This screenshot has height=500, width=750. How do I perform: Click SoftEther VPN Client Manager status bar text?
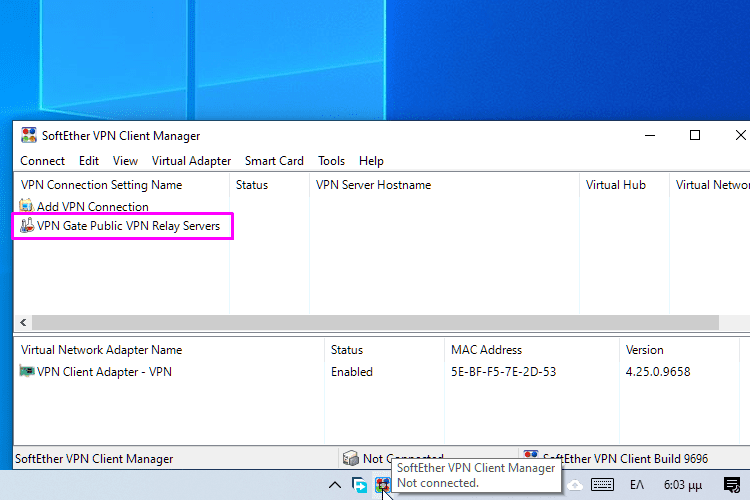94,459
